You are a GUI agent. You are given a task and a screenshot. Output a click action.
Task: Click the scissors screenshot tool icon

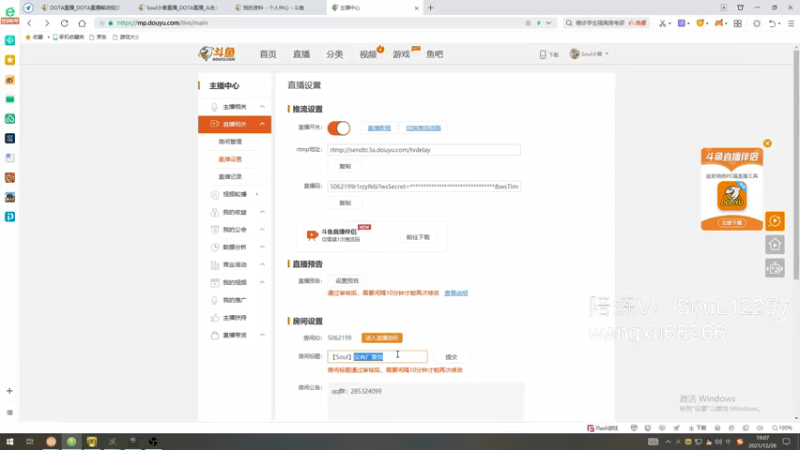pyautogui.click(x=662, y=23)
